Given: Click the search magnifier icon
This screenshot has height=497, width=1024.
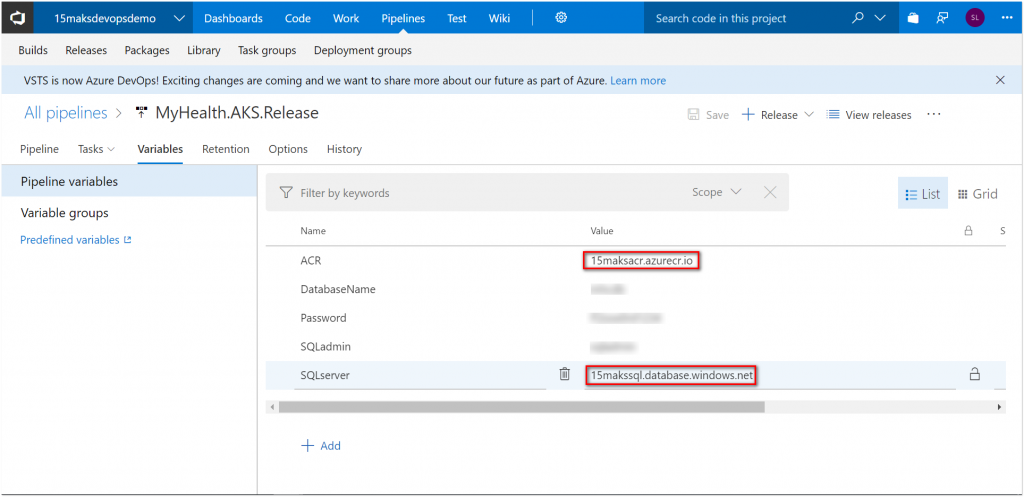Looking at the screenshot, I should tap(858, 18).
